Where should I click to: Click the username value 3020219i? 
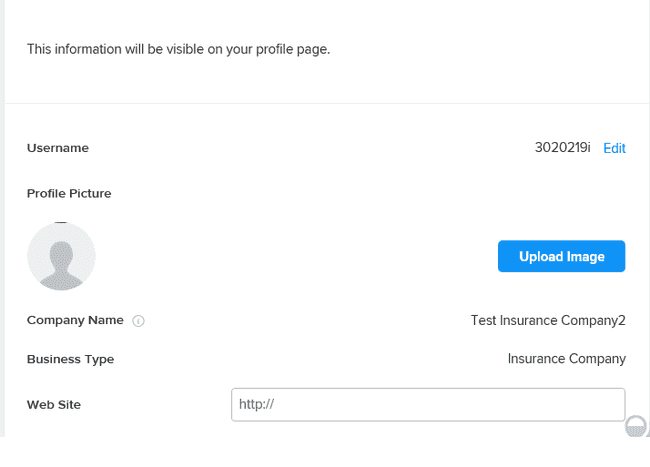[x=562, y=148]
